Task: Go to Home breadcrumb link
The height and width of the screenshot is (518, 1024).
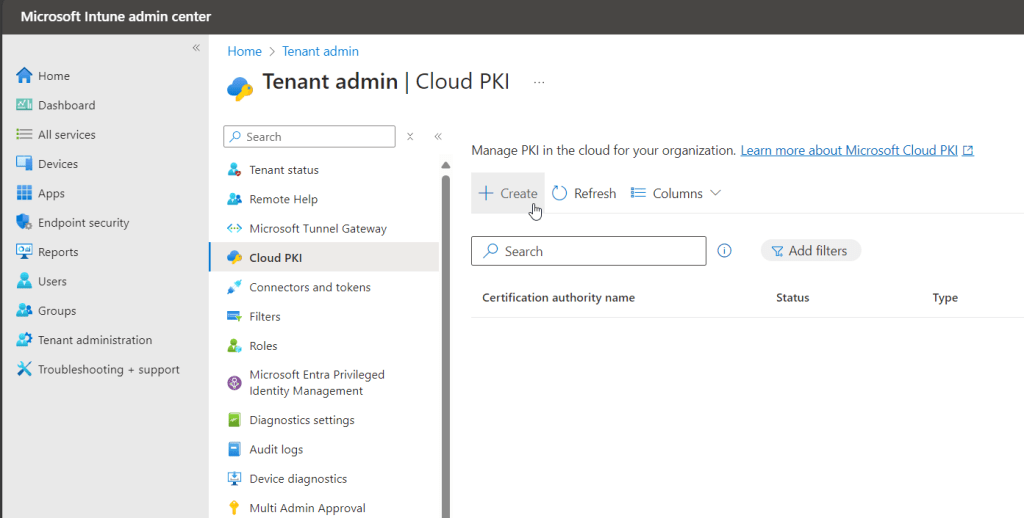Action: [x=244, y=51]
